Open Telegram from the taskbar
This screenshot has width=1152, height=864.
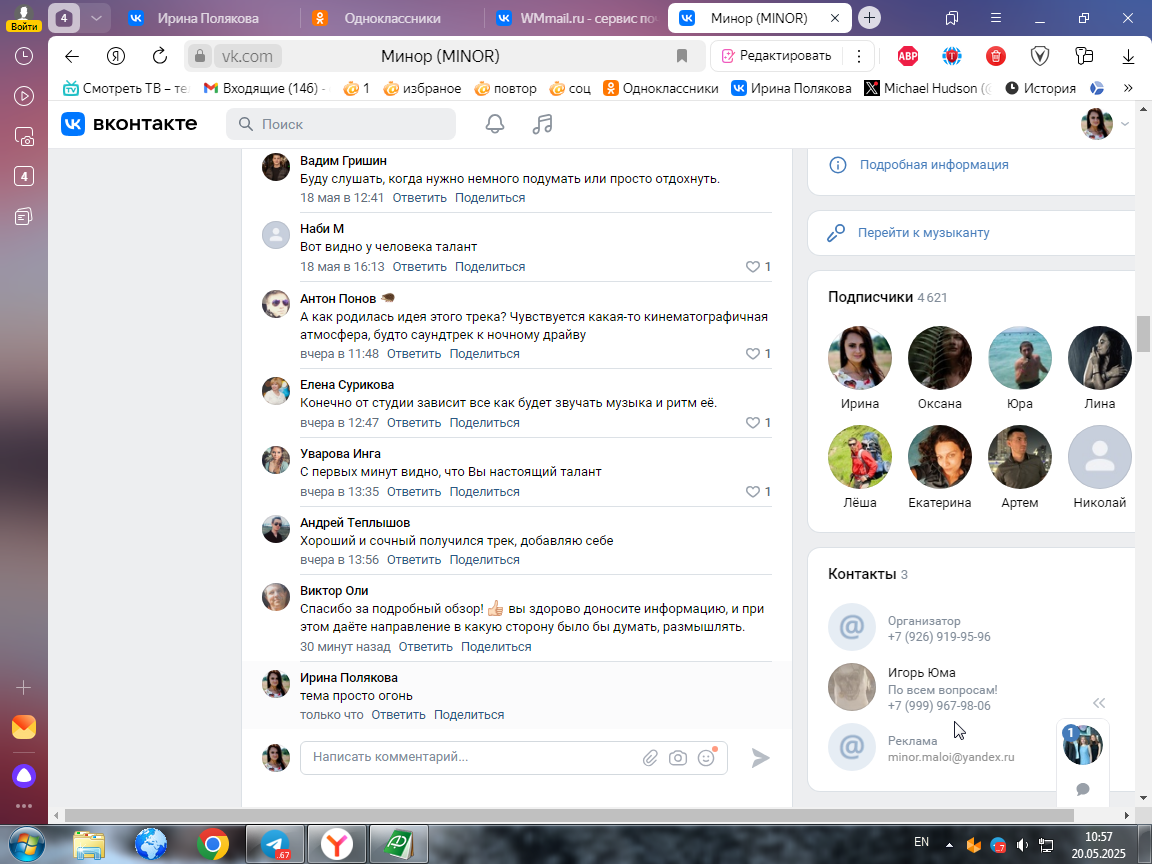coord(275,844)
